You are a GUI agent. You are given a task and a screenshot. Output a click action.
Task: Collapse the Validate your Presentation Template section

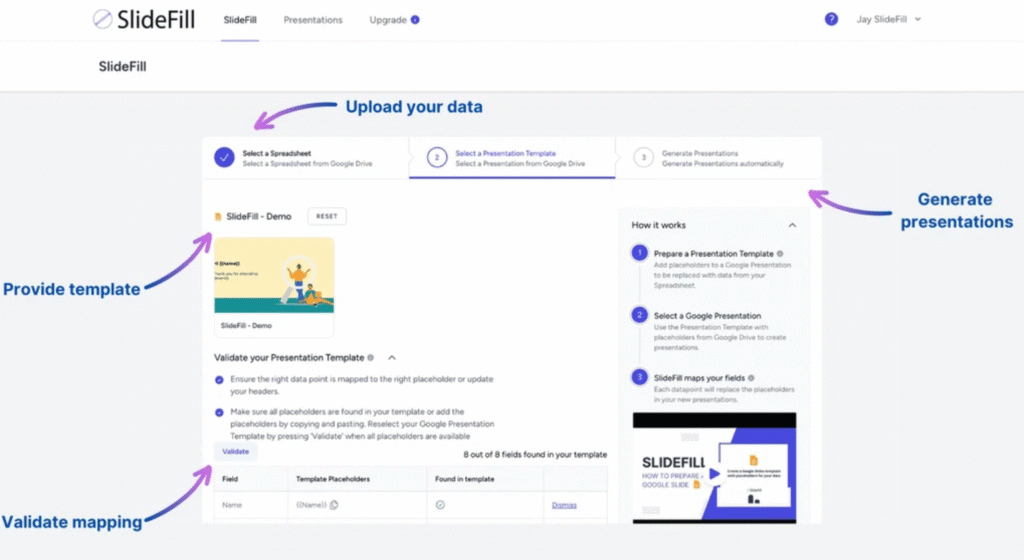tap(392, 358)
